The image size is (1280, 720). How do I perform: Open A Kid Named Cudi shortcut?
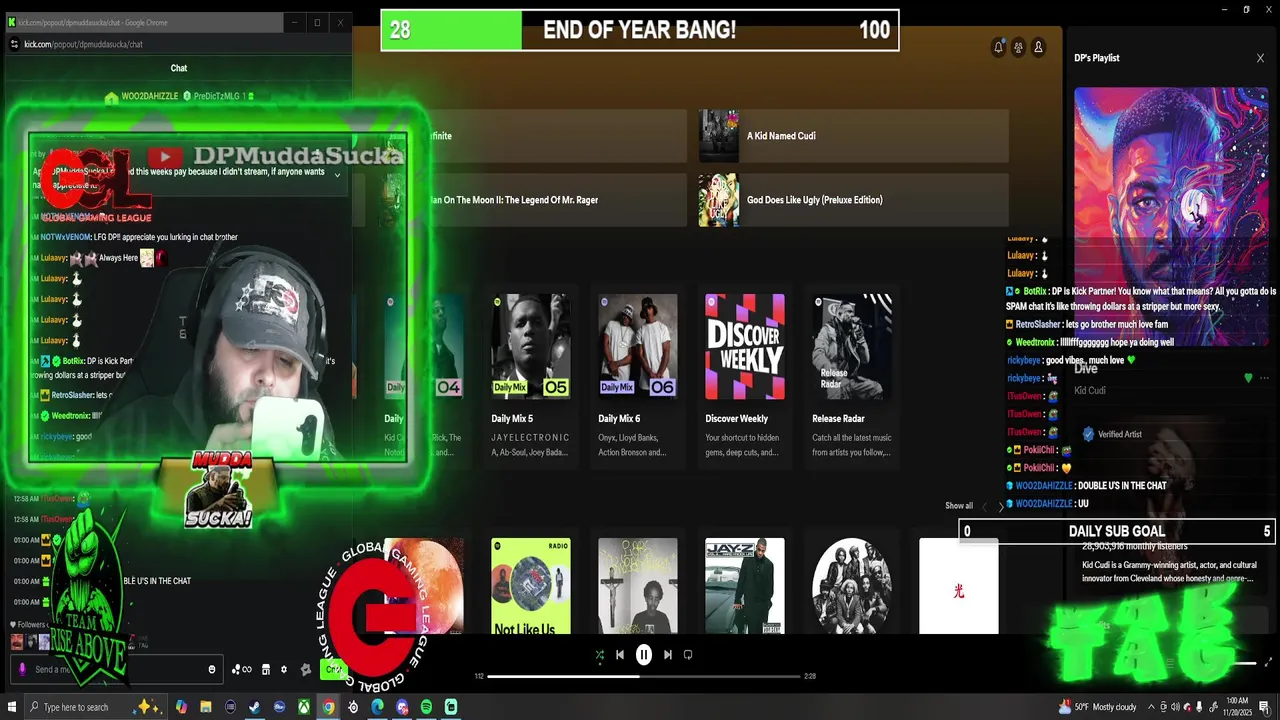pos(854,136)
